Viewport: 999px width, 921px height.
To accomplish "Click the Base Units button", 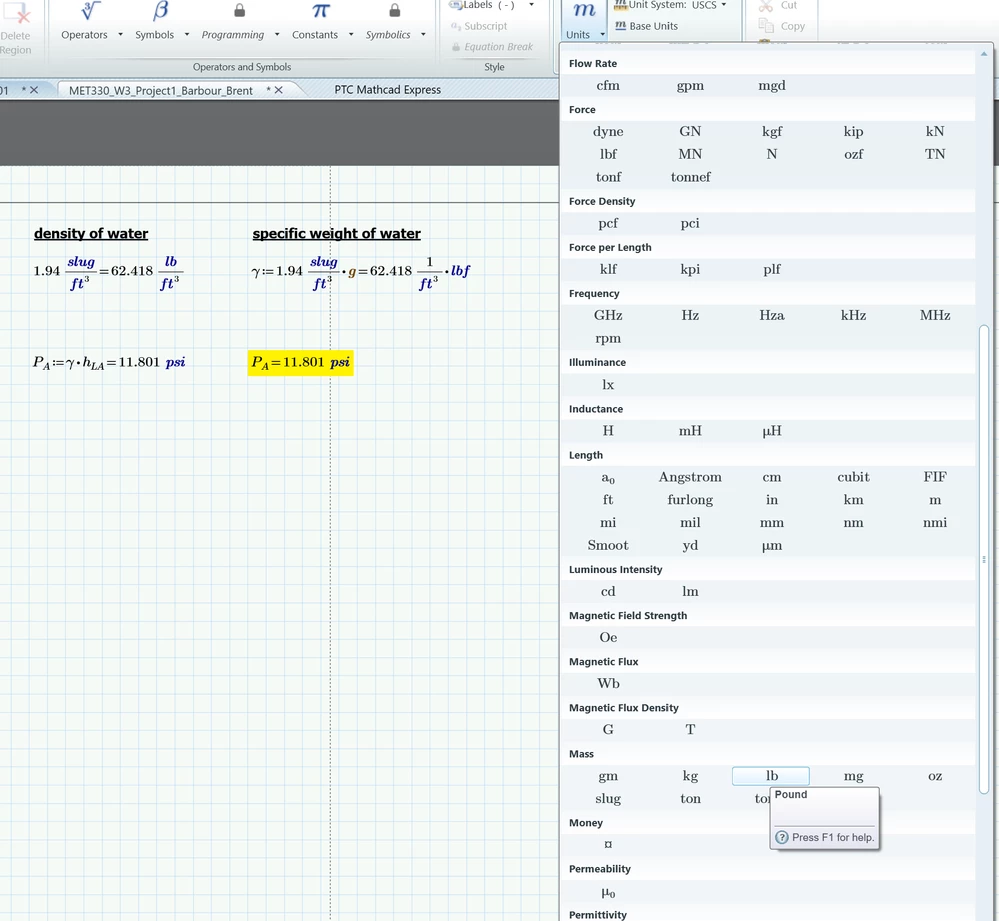I will (x=647, y=26).
